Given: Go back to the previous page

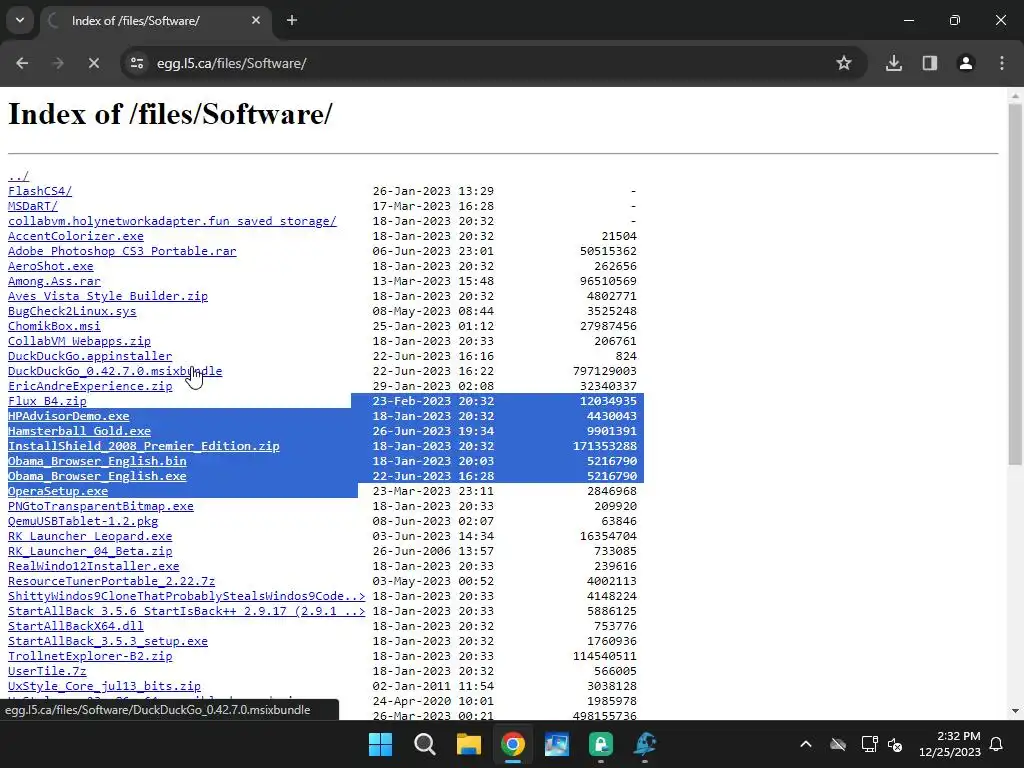Looking at the screenshot, I should pos(22,63).
